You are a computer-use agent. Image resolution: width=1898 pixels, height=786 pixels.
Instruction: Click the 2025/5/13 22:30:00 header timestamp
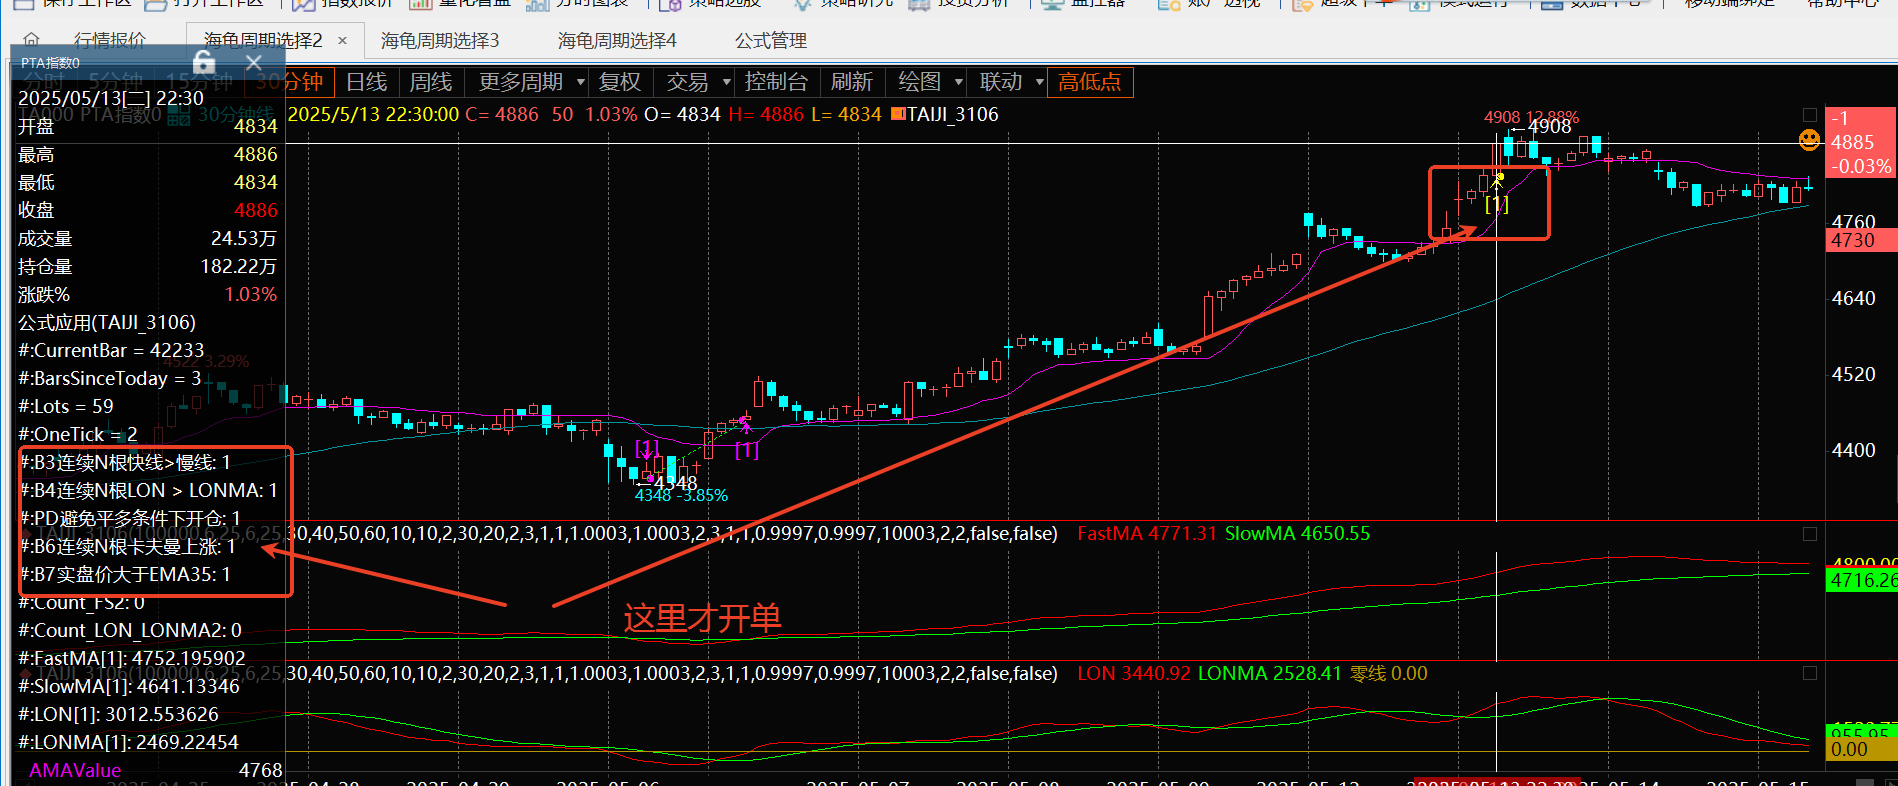(374, 114)
